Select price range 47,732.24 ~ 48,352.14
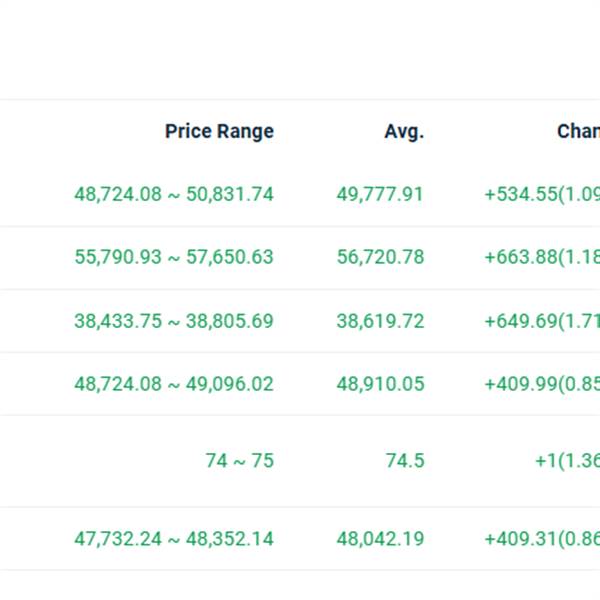 tap(174, 539)
